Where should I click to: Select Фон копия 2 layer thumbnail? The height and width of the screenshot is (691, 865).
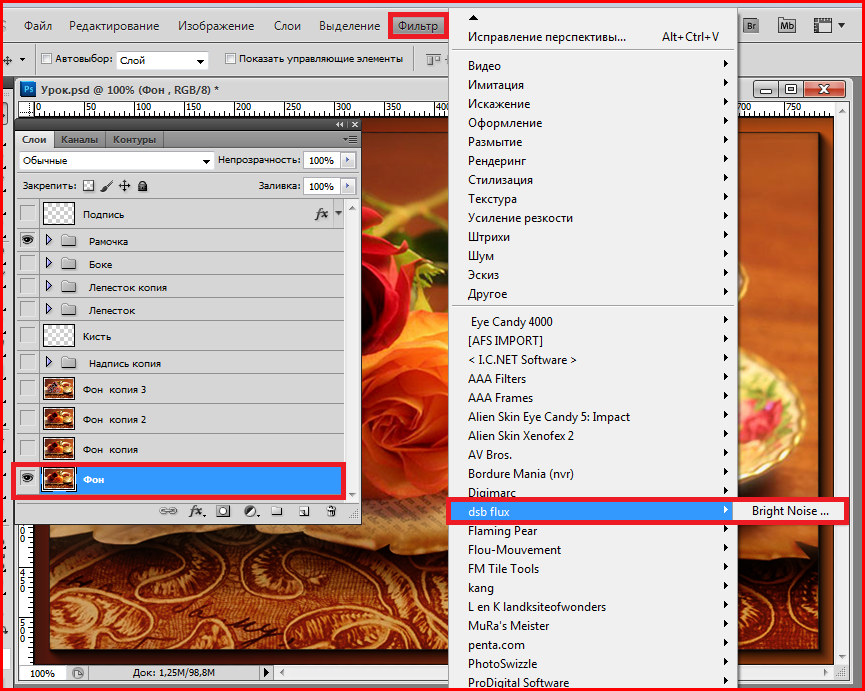[x=58, y=419]
